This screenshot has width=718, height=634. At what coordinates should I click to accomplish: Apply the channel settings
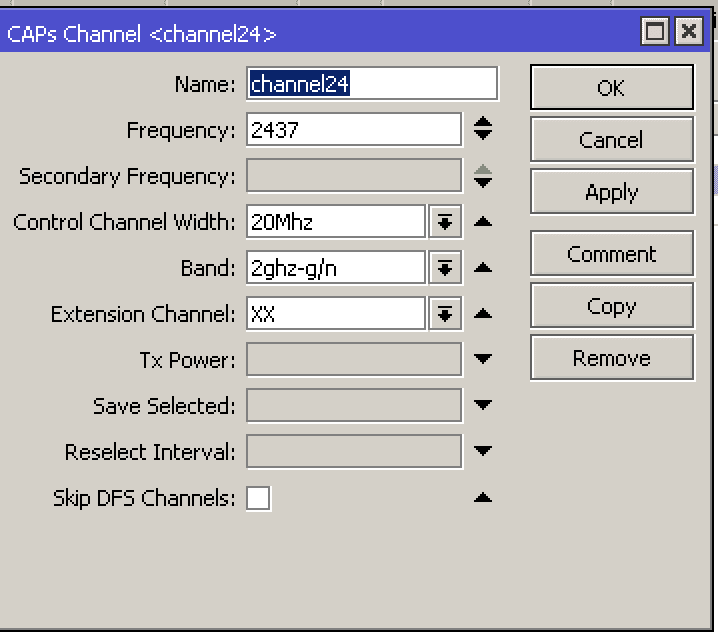[x=611, y=192]
